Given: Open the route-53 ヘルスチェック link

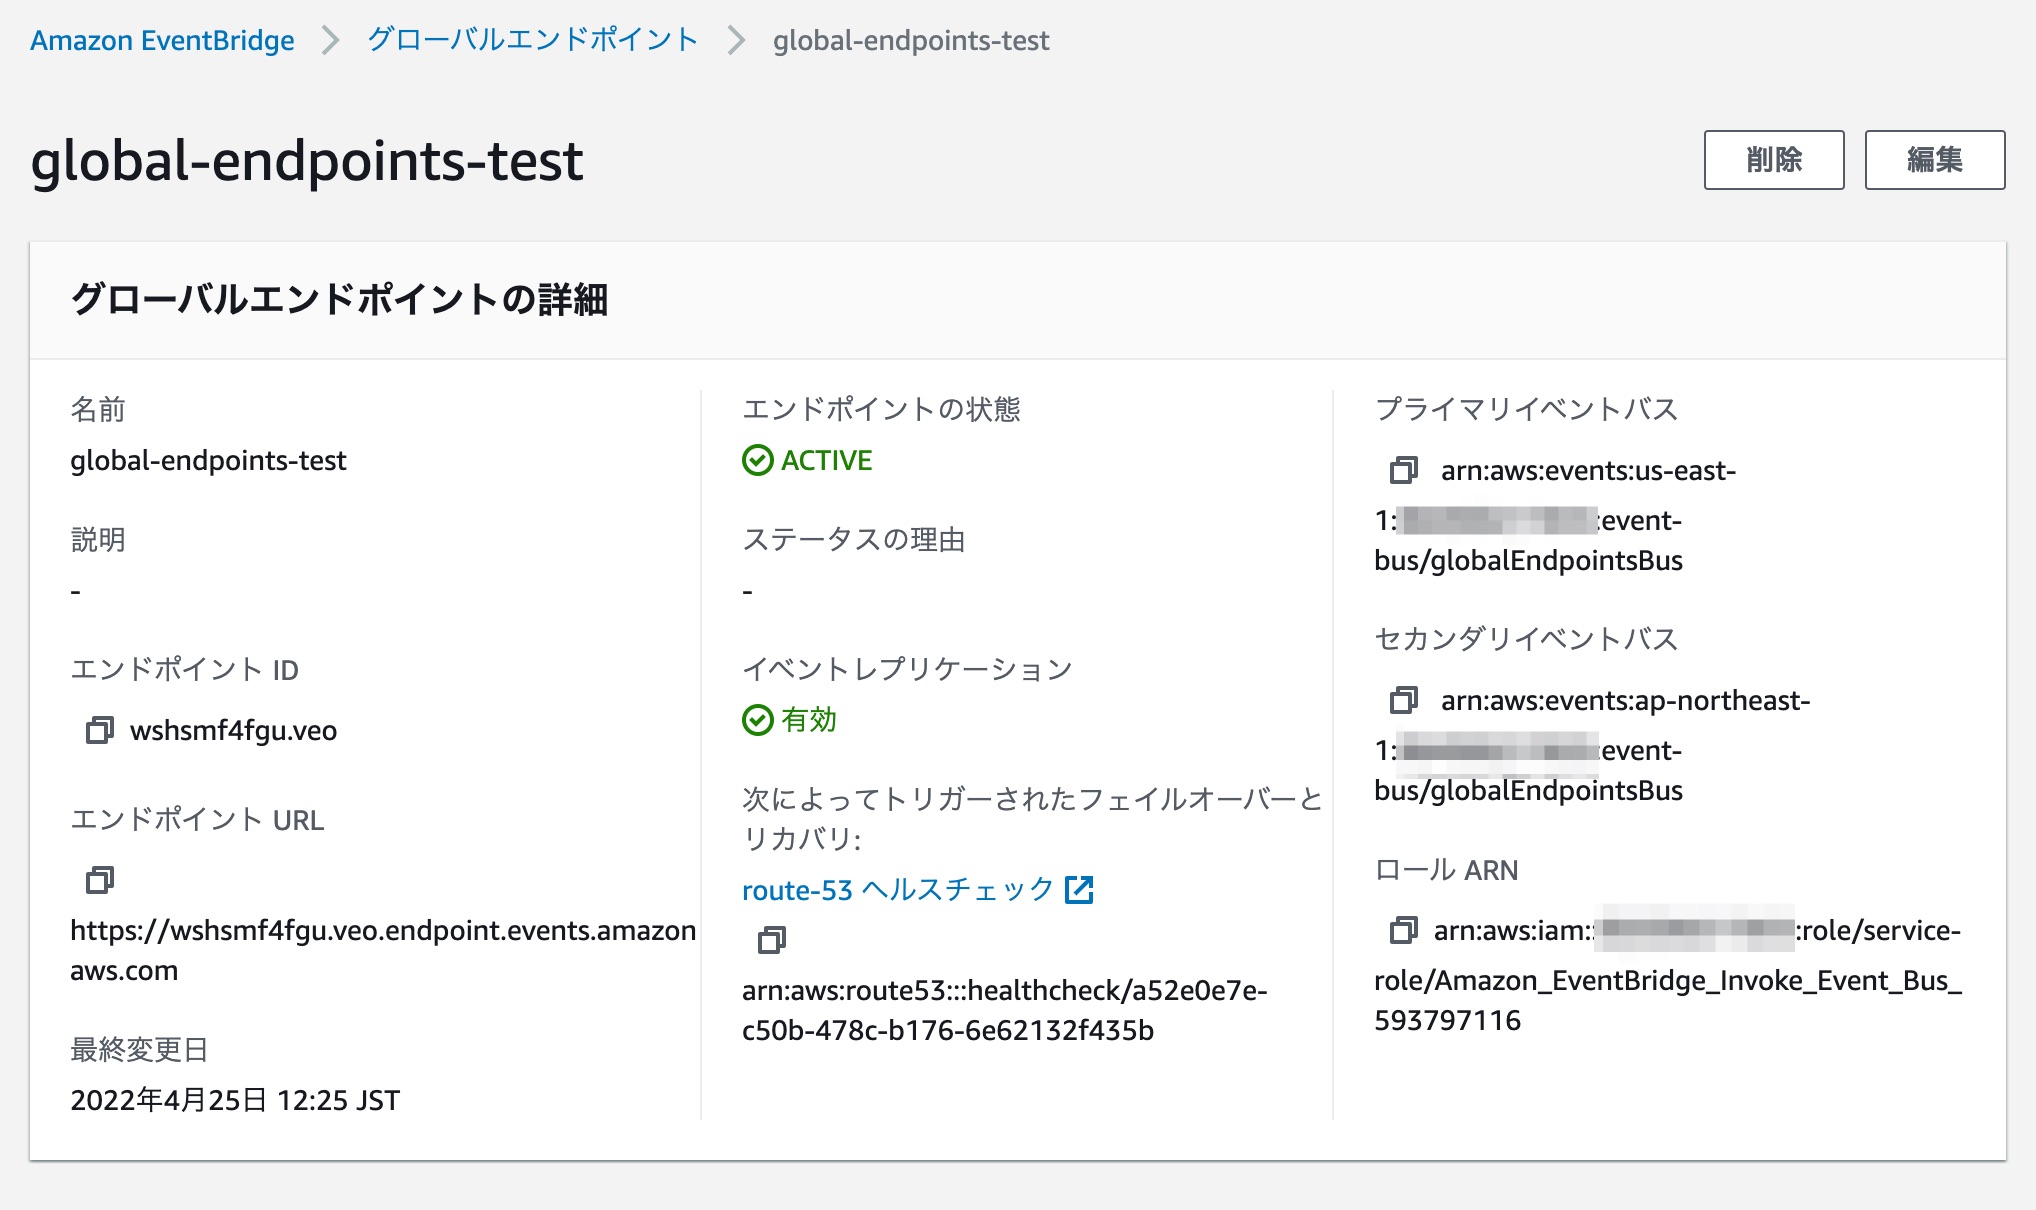Looking at the screenshot, I should point(898,890).
